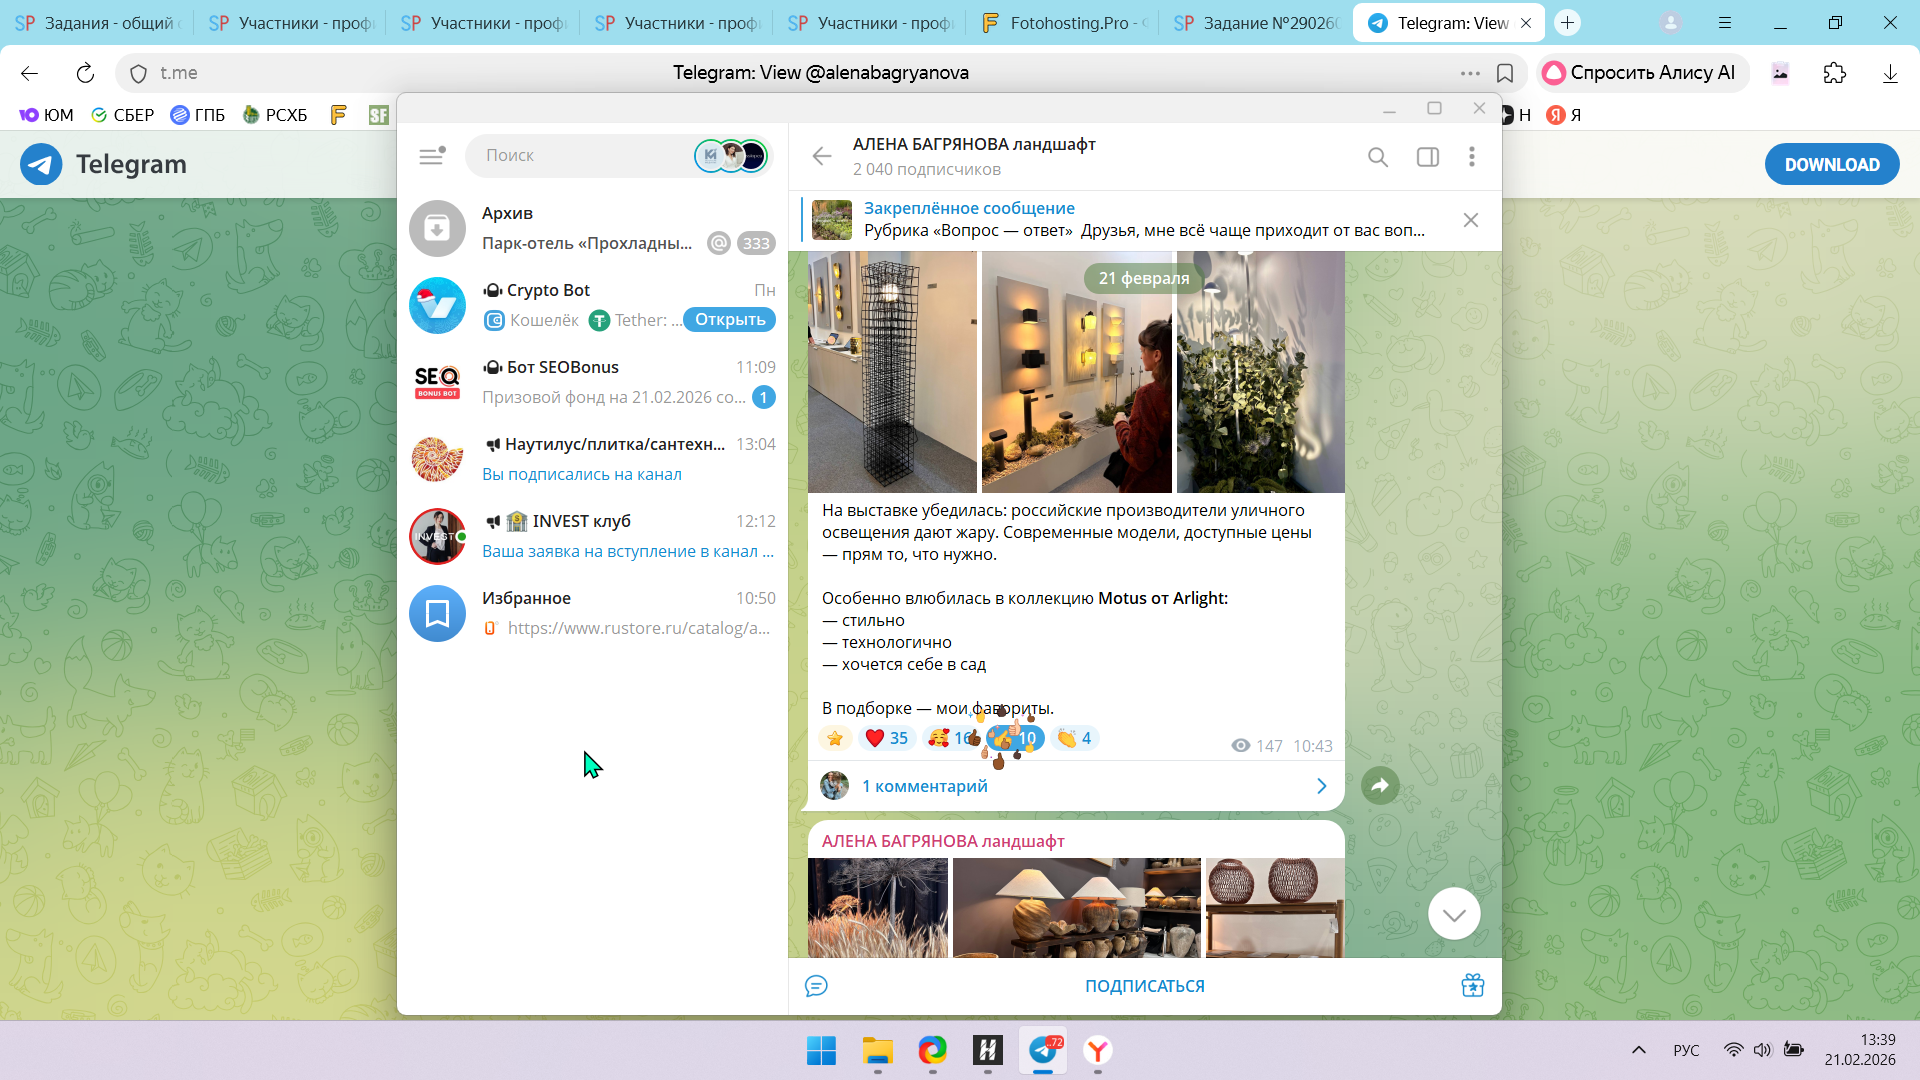The height and width of the screenshot is (1080, 1920).
Task: Open discussion comments bubble icon
Action: point(816,986)
